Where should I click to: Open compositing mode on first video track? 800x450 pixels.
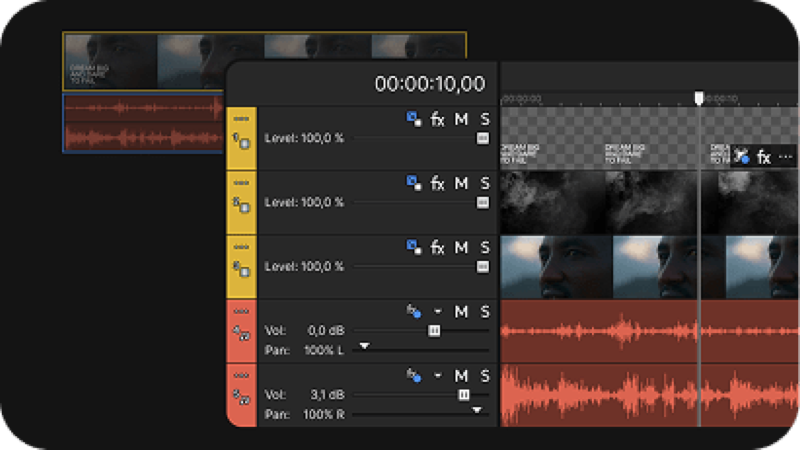pos(414,119)
